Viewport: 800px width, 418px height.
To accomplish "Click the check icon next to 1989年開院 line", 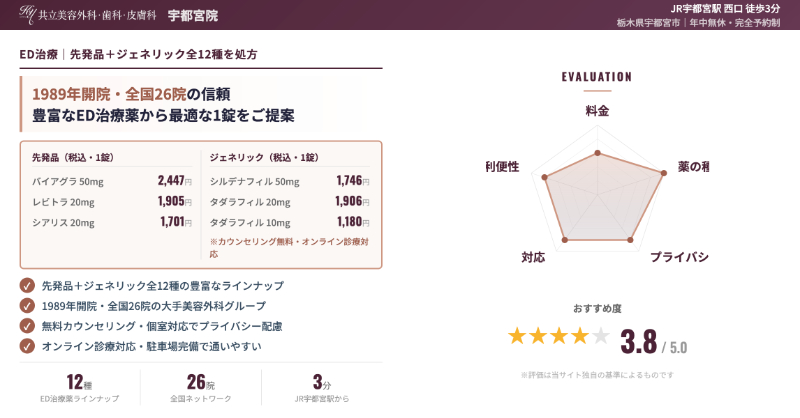I will click(27, 306).
